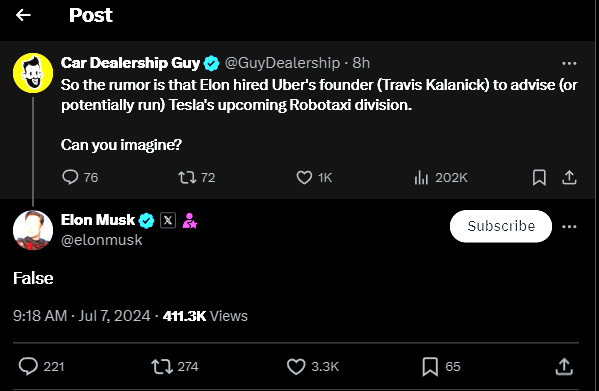Image resolution: width=599 pixels, height=391 pixels.
Task: Share Car Dealership Guy's post
Action: coord(569,178)
